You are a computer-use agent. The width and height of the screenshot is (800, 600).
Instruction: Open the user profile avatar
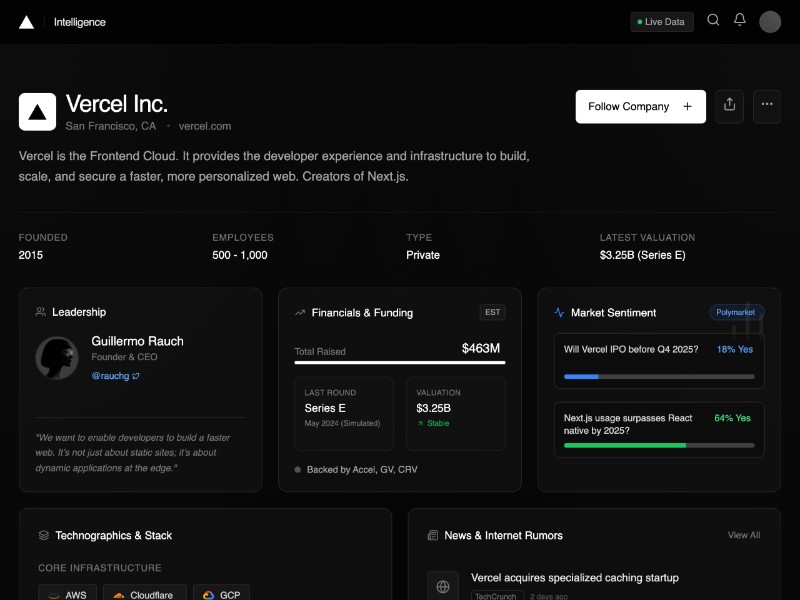770,22
